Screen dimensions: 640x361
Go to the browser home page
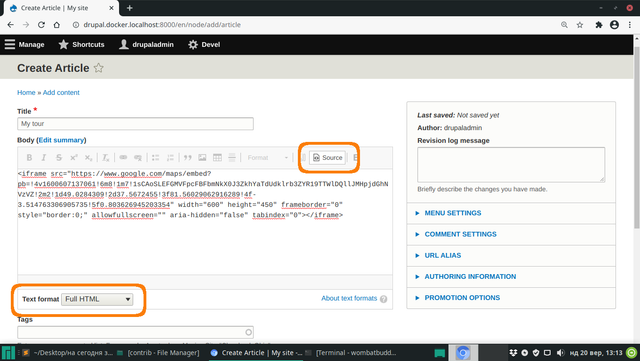click(x=57, y=25)
